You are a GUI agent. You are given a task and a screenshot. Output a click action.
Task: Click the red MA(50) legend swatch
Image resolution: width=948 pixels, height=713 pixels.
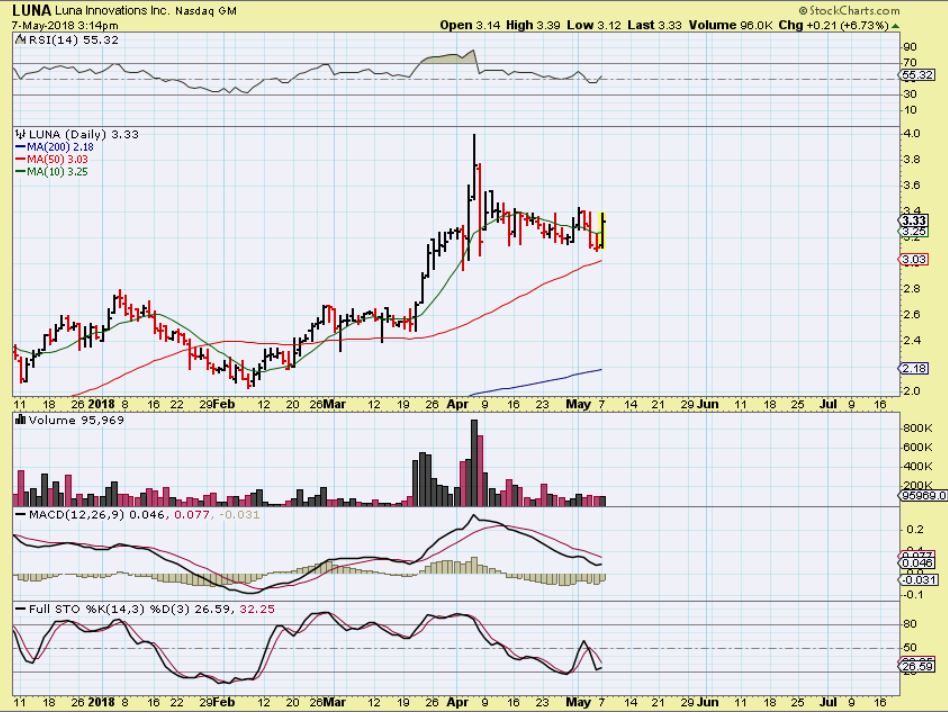click(21, 158)
